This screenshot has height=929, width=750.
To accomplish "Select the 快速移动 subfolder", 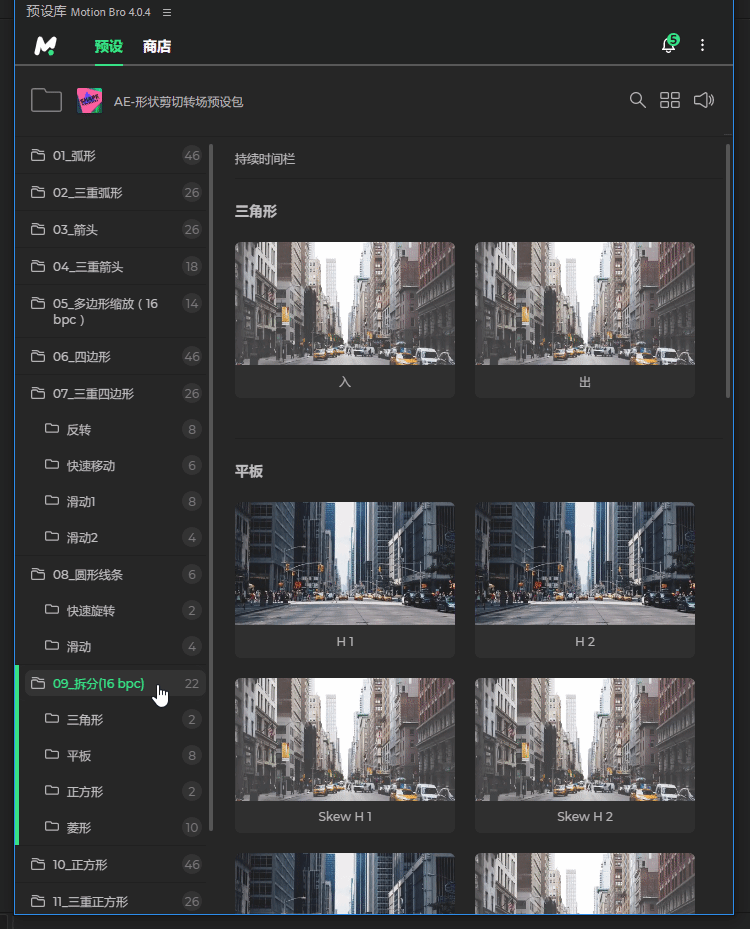I will coord(111,466).
